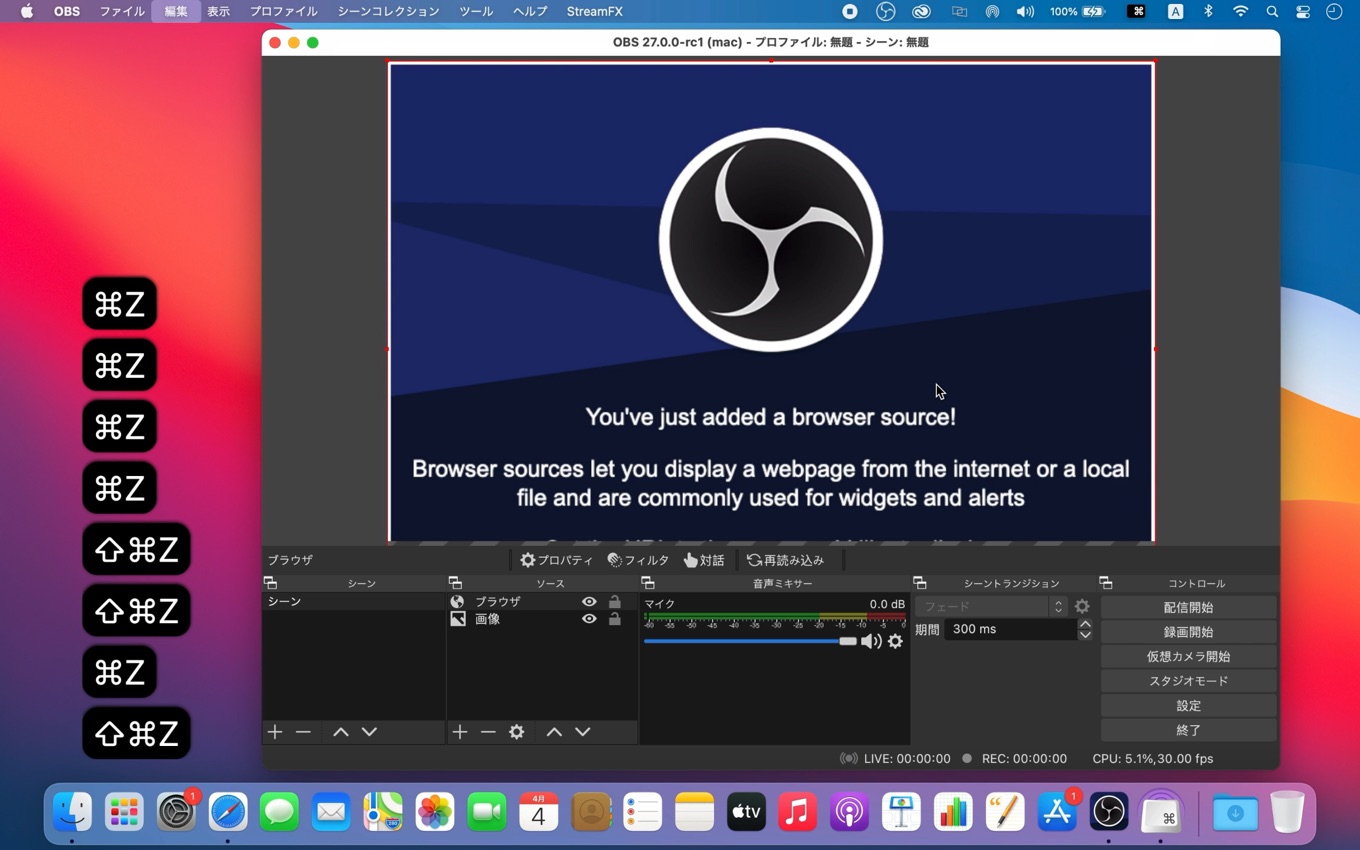Open the フェード transition dropdown
Viewport: 1360px width, 850px height.
(x=990, y=606)
